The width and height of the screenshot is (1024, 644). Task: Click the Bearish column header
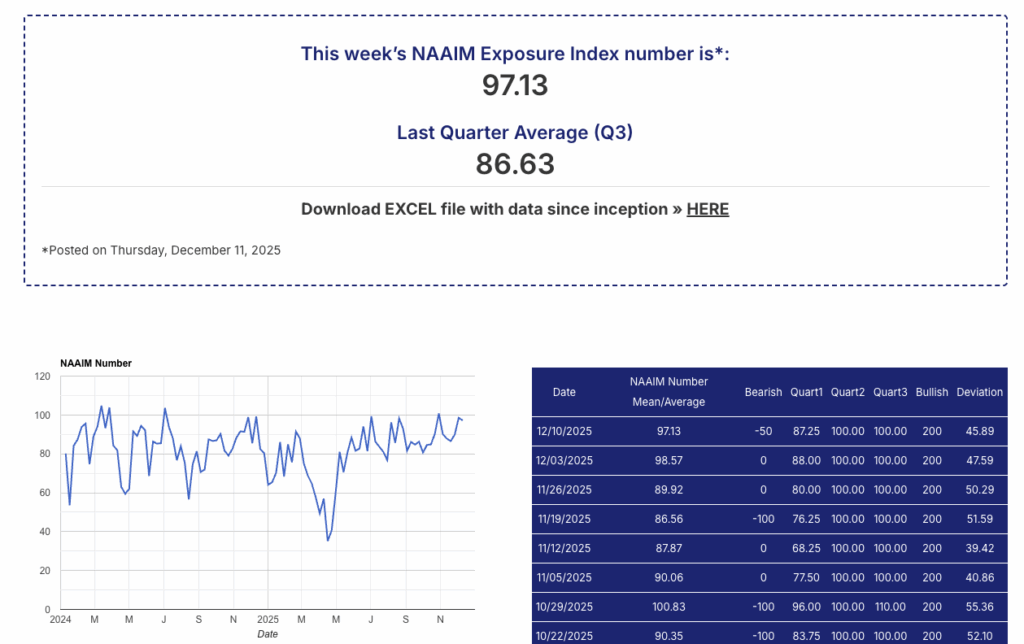[x=763, y=392]
